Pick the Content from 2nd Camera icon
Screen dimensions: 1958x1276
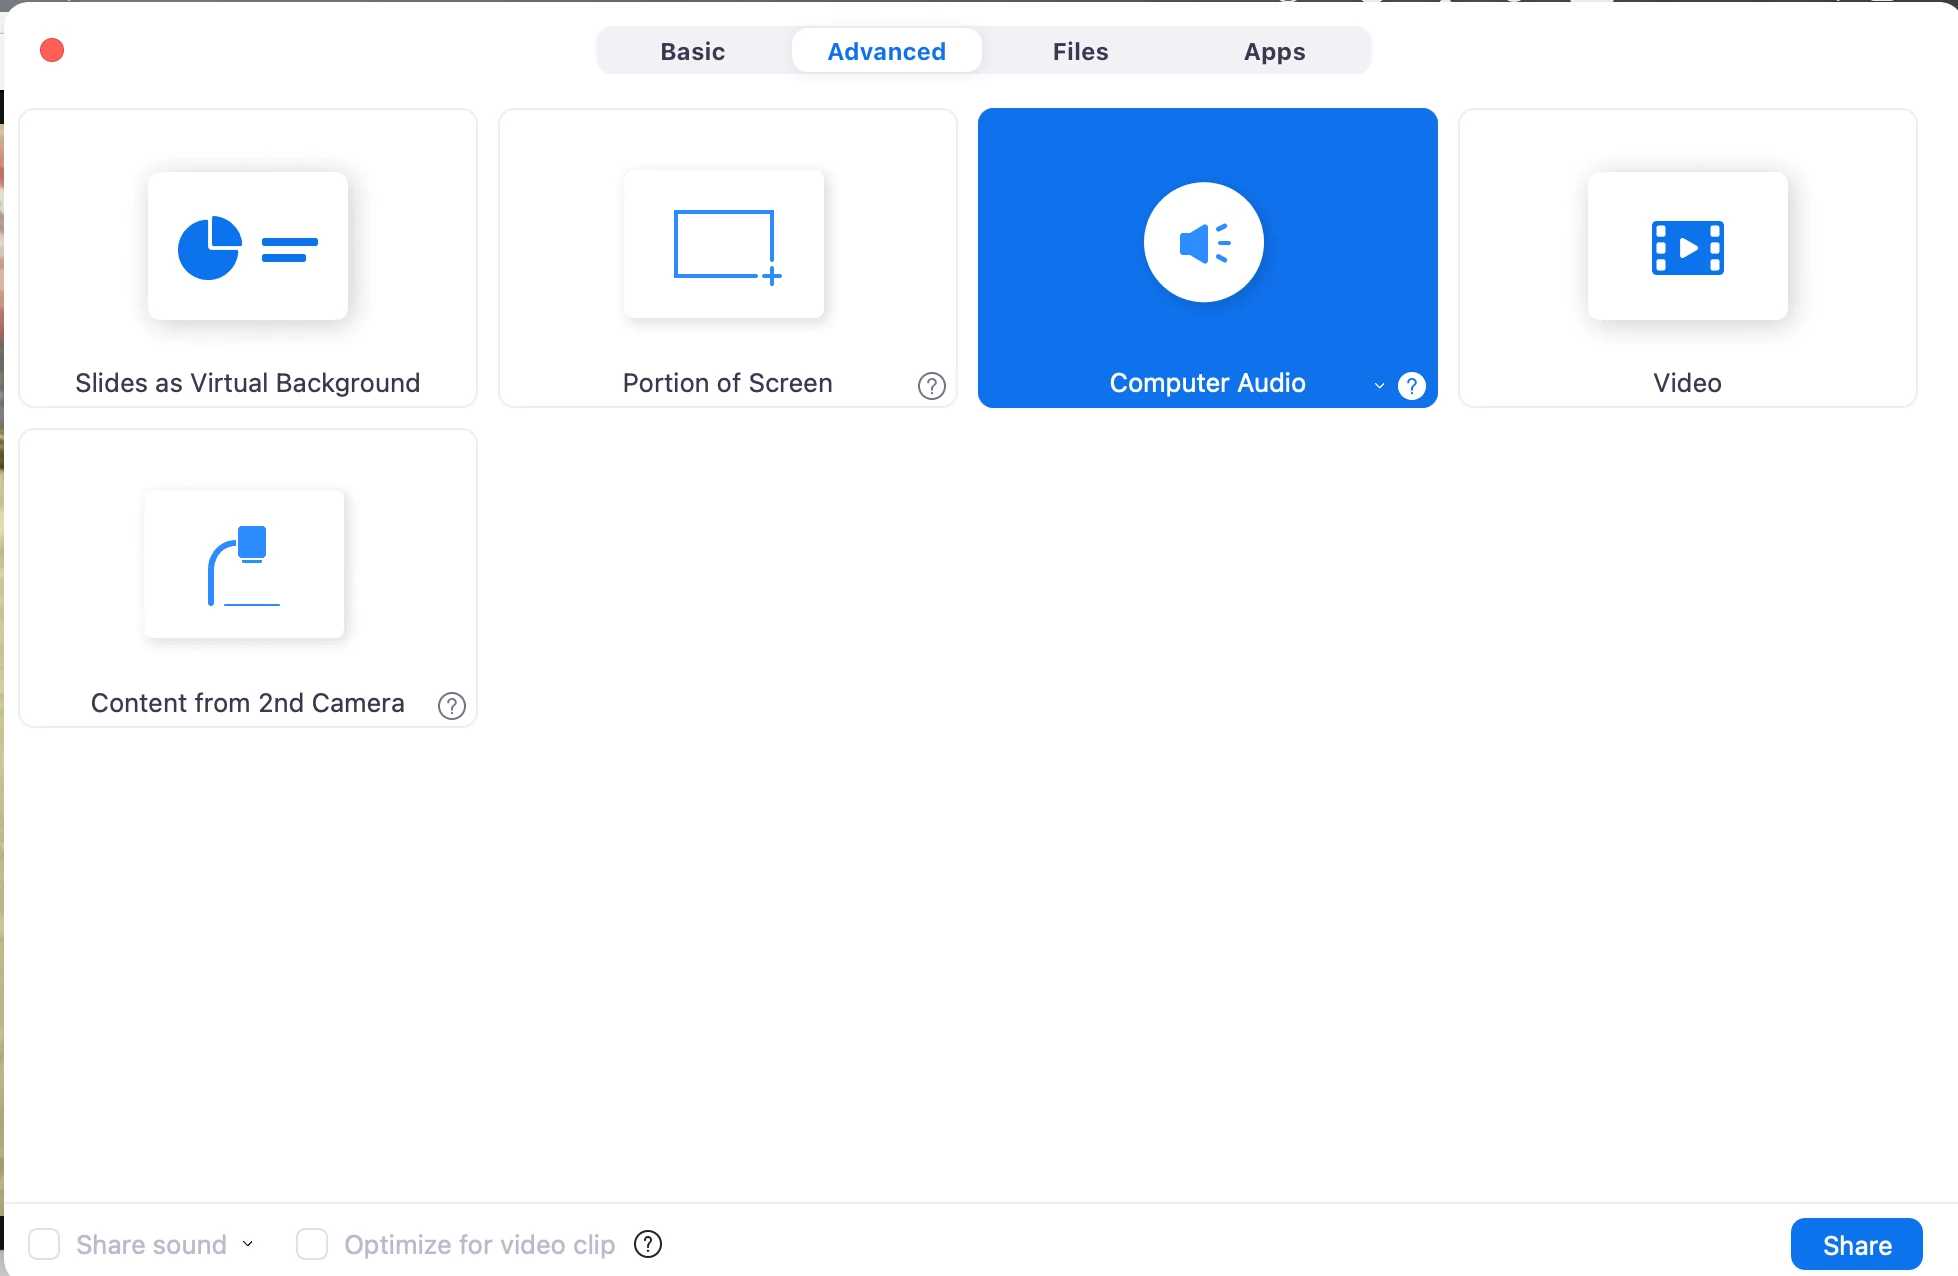(x=244, y=564)
